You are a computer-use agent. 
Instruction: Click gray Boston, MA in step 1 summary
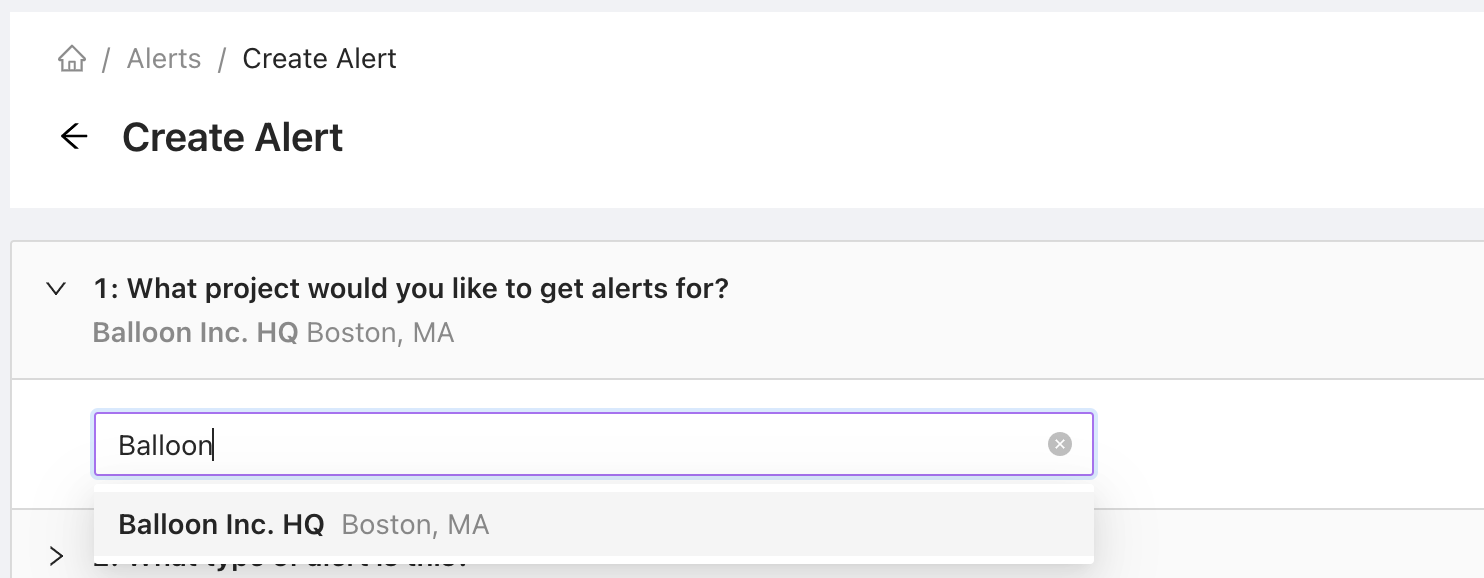pyautogui.click(x=380, y=332)
